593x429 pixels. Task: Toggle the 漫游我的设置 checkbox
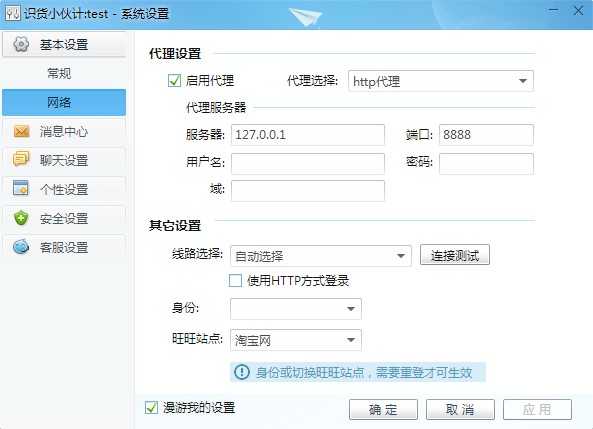pyautogui.click(x=151, y=407)
